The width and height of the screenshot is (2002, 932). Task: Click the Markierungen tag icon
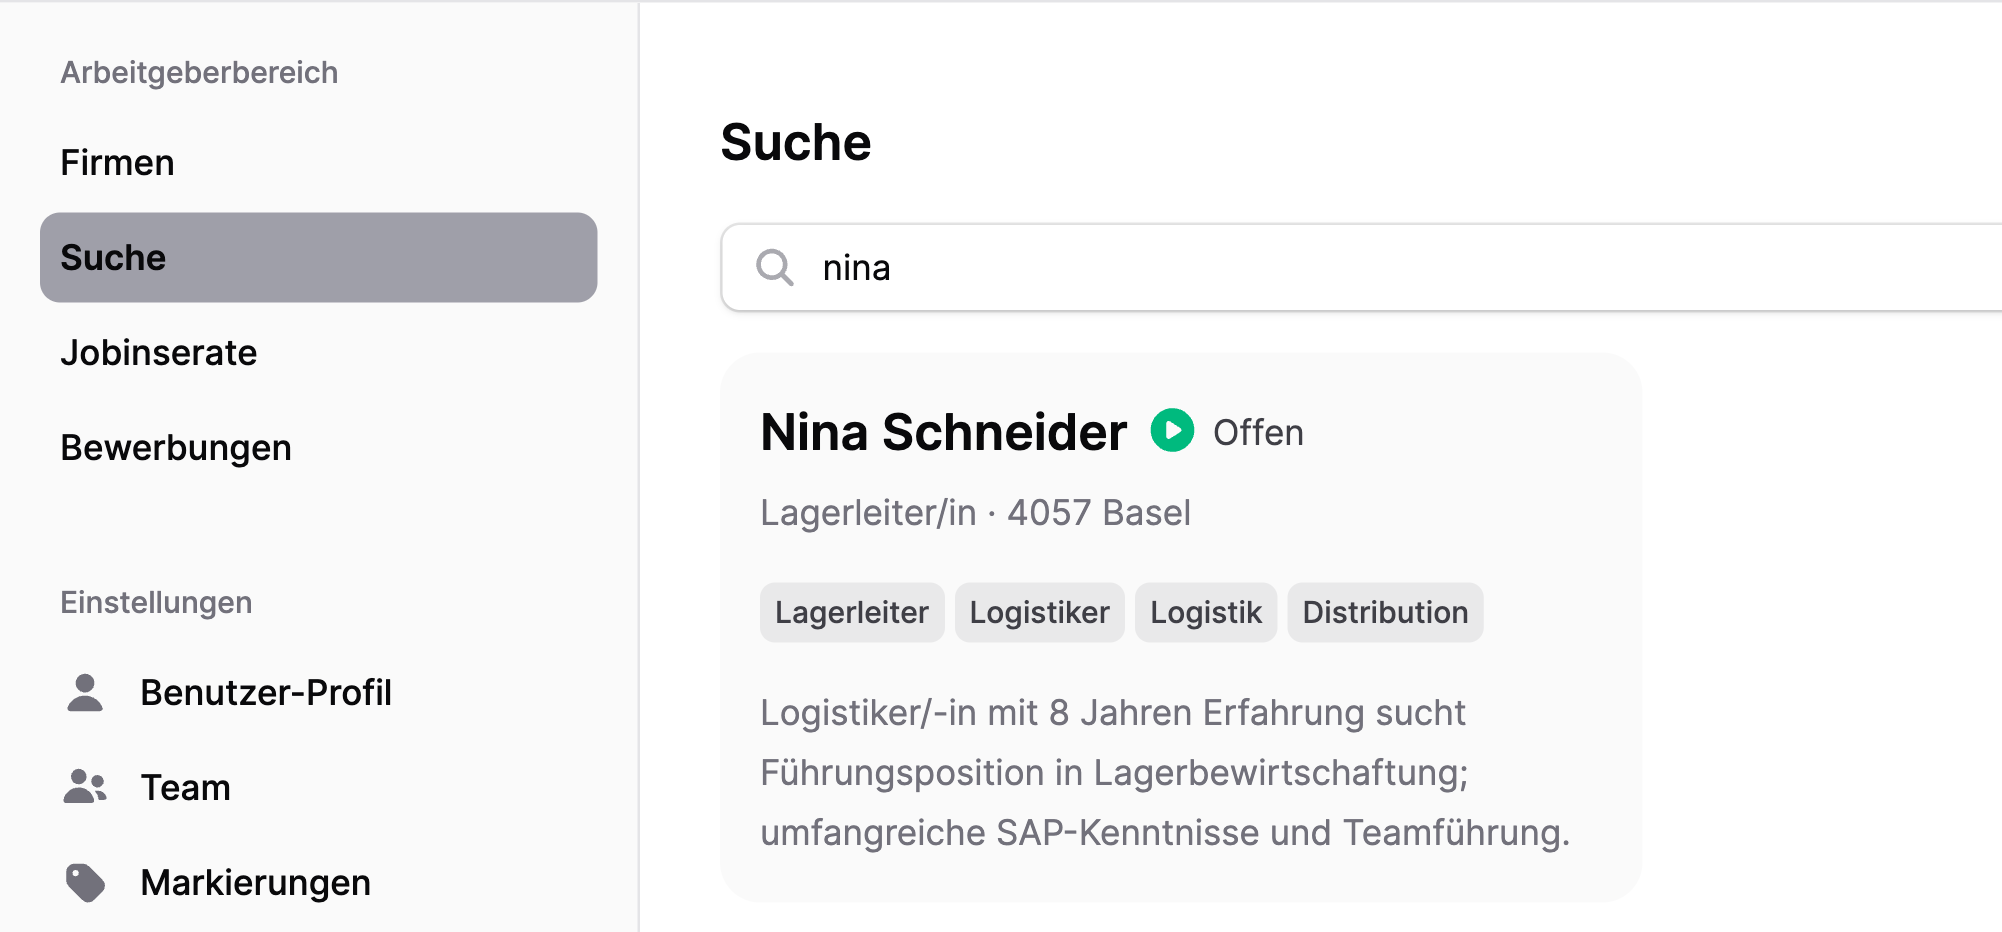[x=85, y=881]
